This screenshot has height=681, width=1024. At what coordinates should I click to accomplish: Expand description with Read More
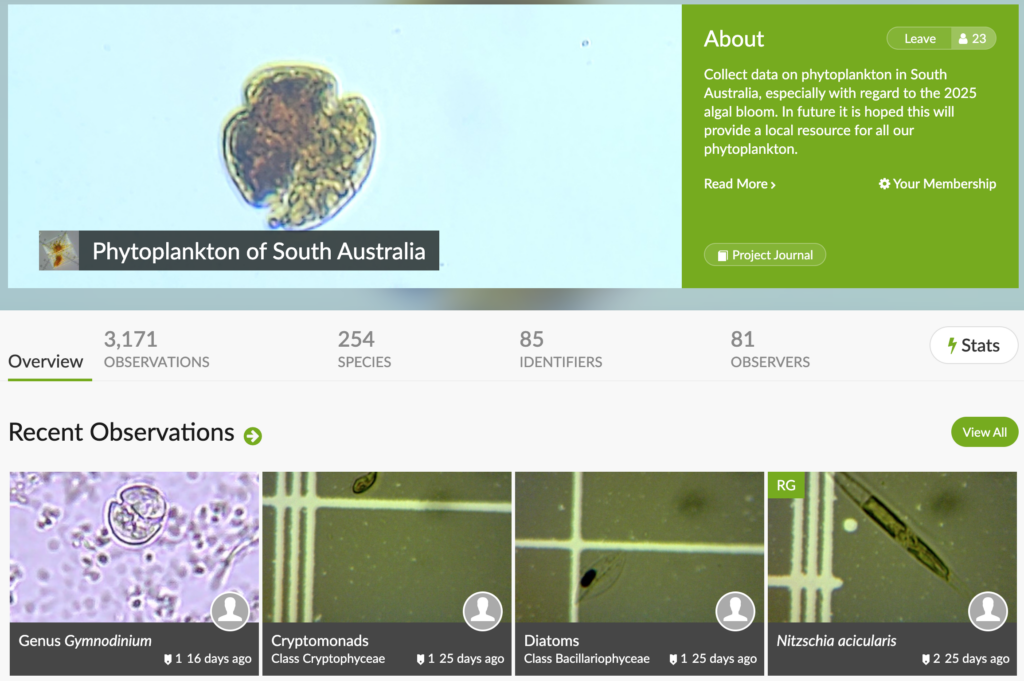739,184
